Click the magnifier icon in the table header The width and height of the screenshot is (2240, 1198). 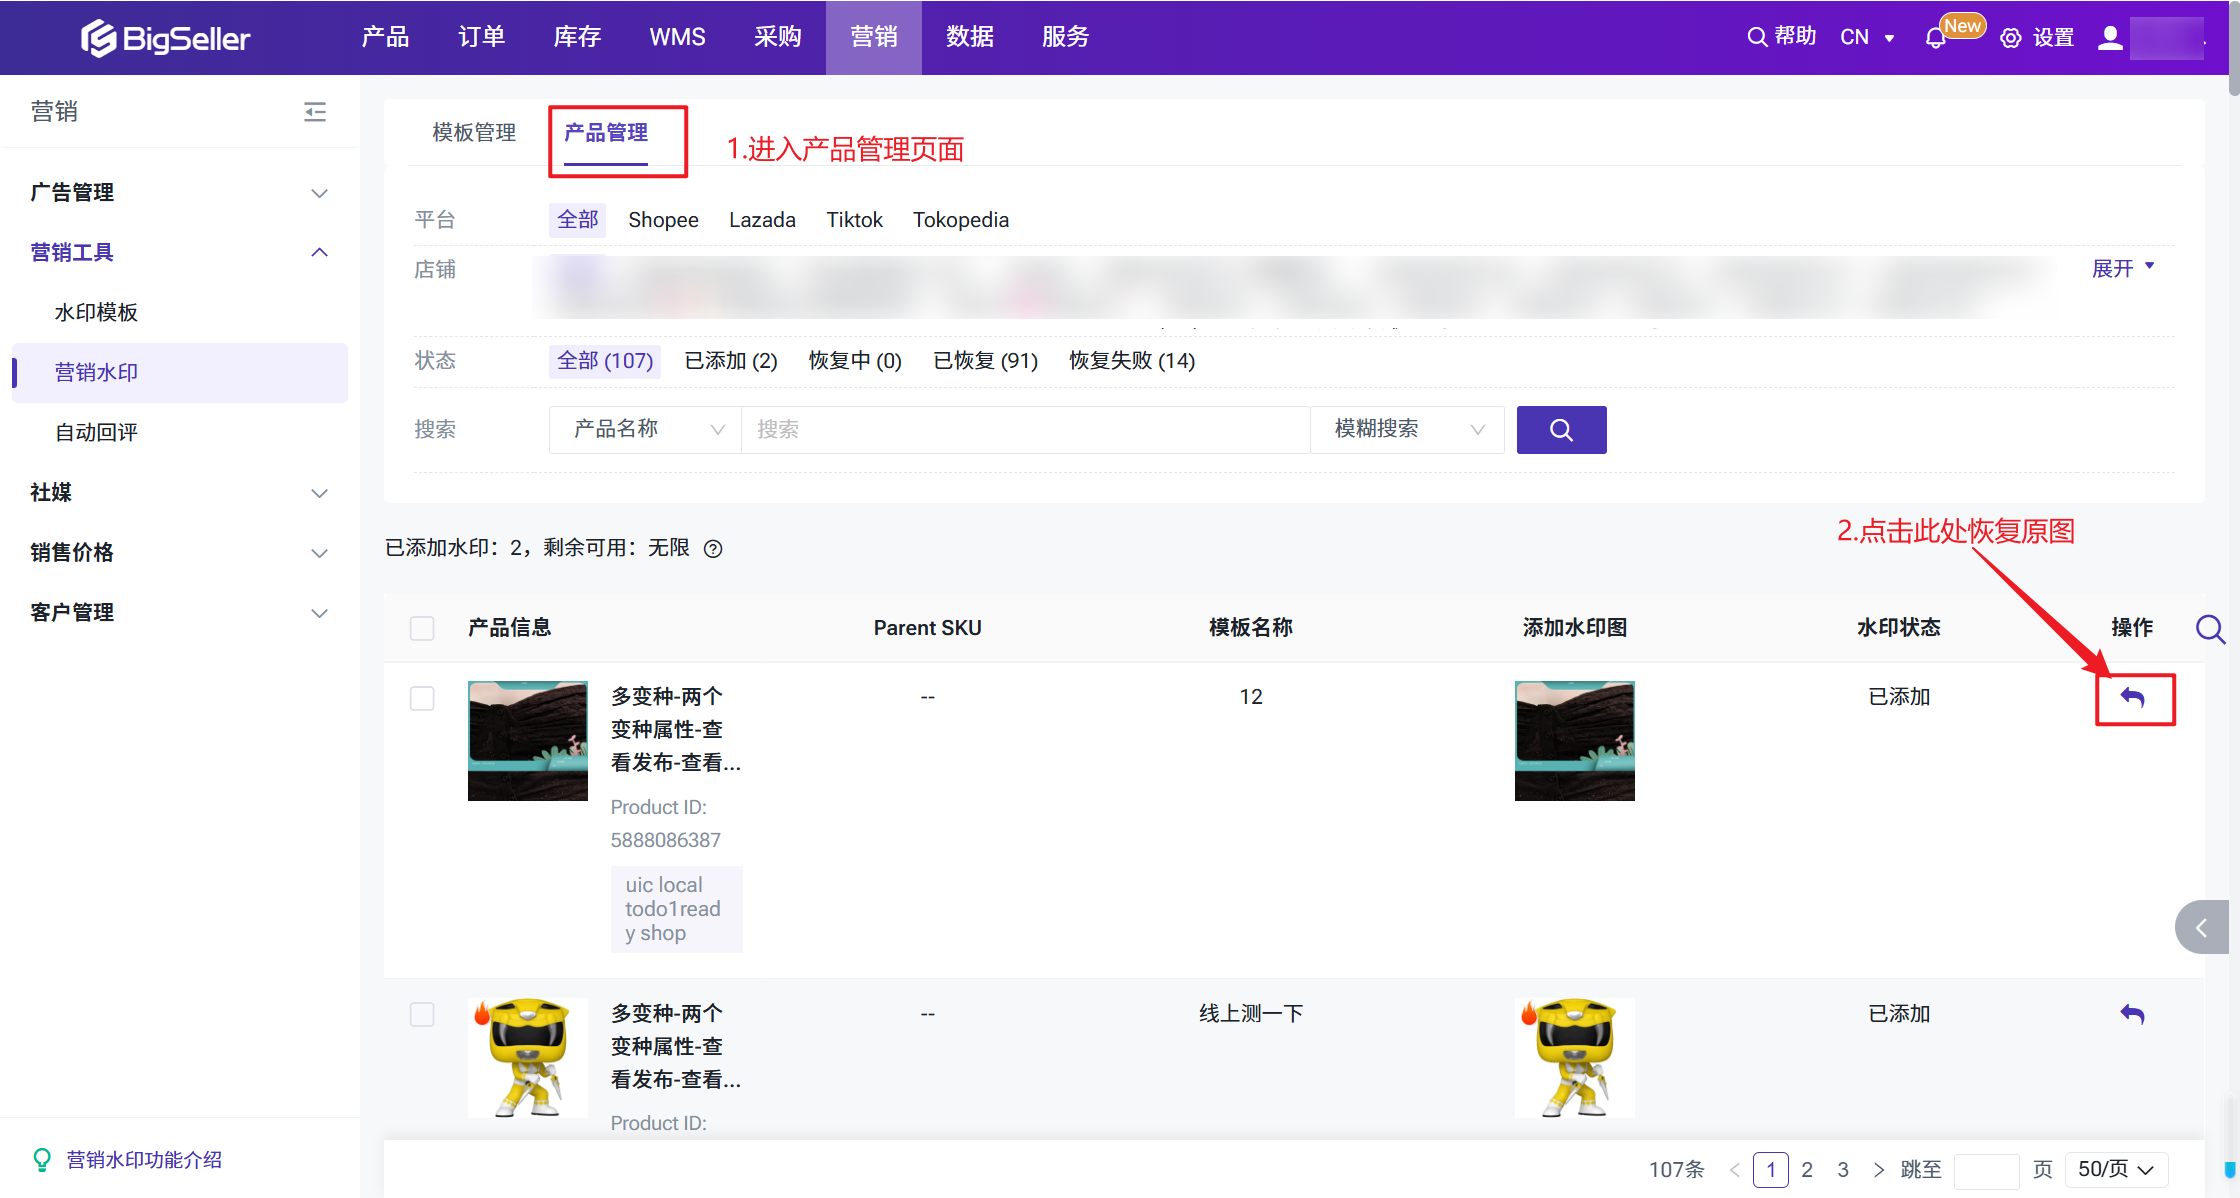(2209, 628)
